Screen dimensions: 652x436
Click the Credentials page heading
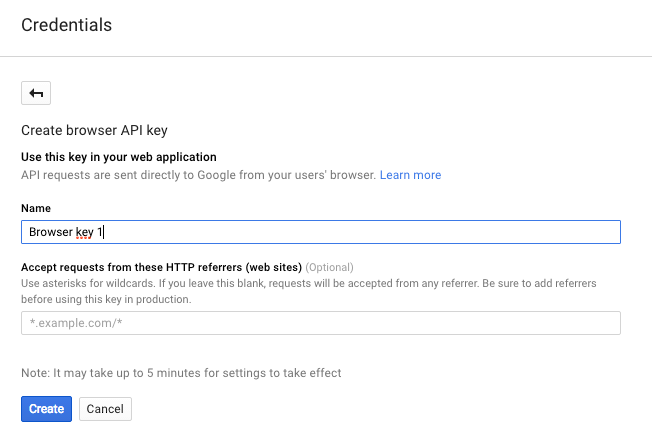pos(67,25)
